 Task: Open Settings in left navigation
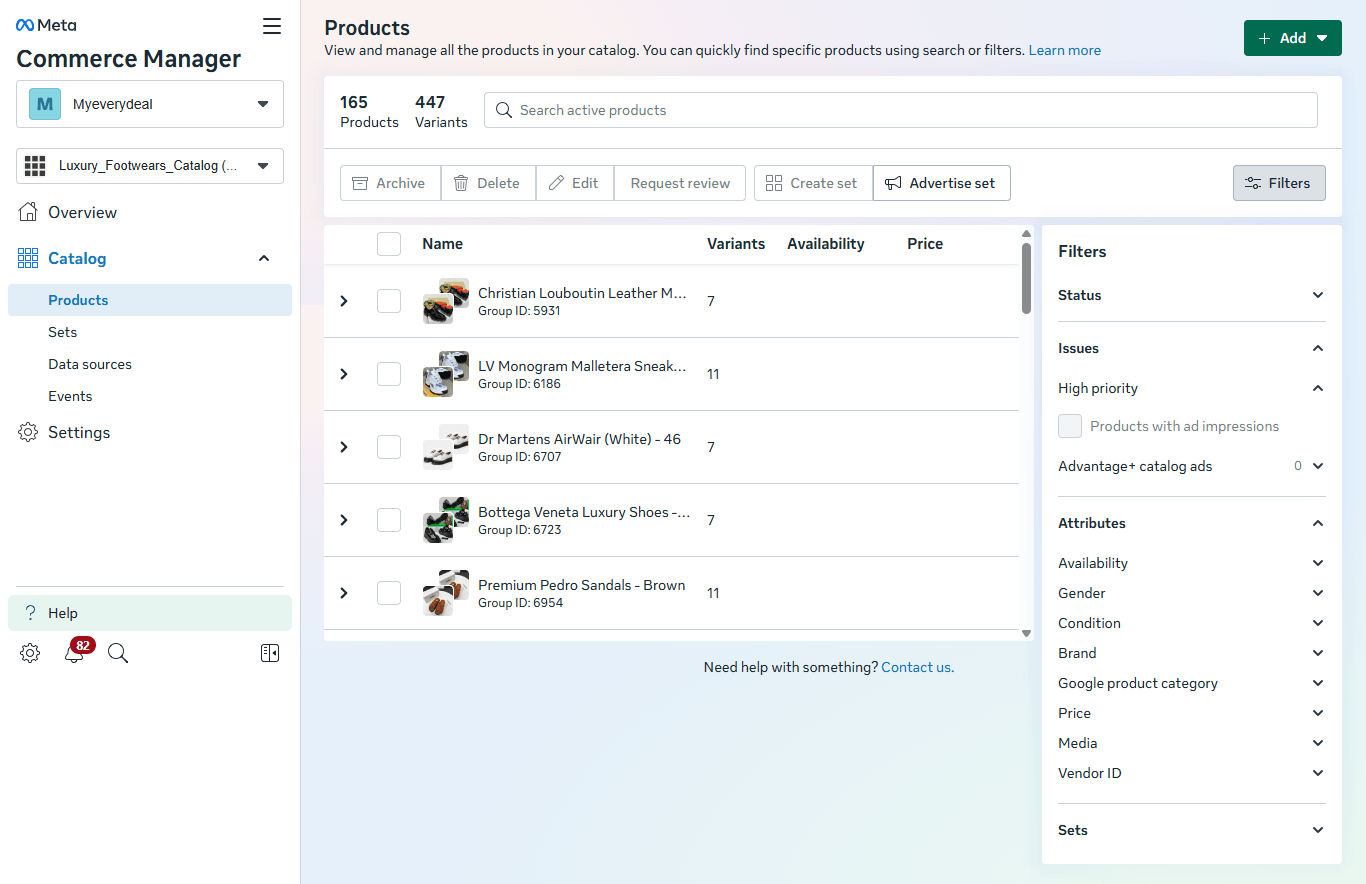[x=79, y=432]
